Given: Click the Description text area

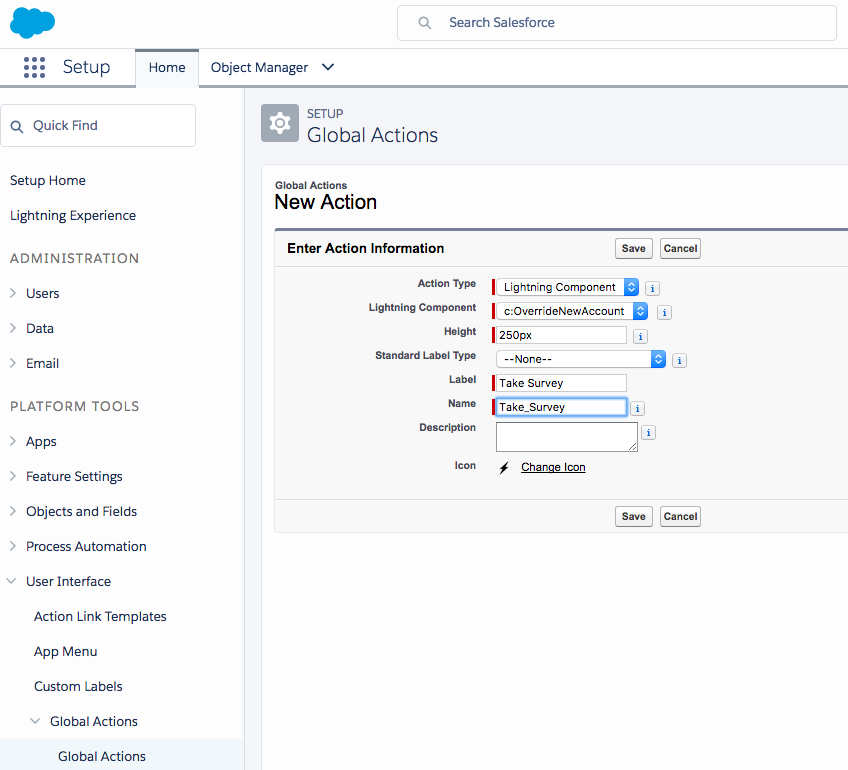Looking at the screenshot, I should (567, 437).
